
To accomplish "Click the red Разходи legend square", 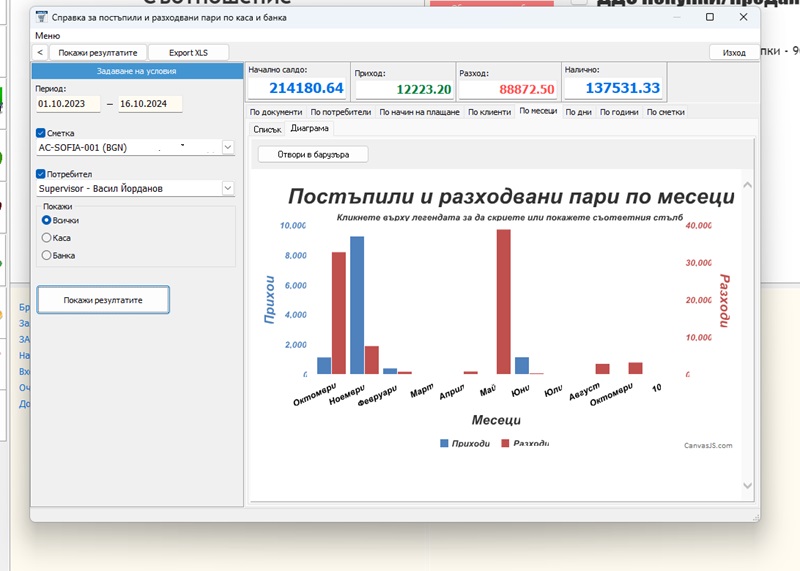I will point(505,443).
